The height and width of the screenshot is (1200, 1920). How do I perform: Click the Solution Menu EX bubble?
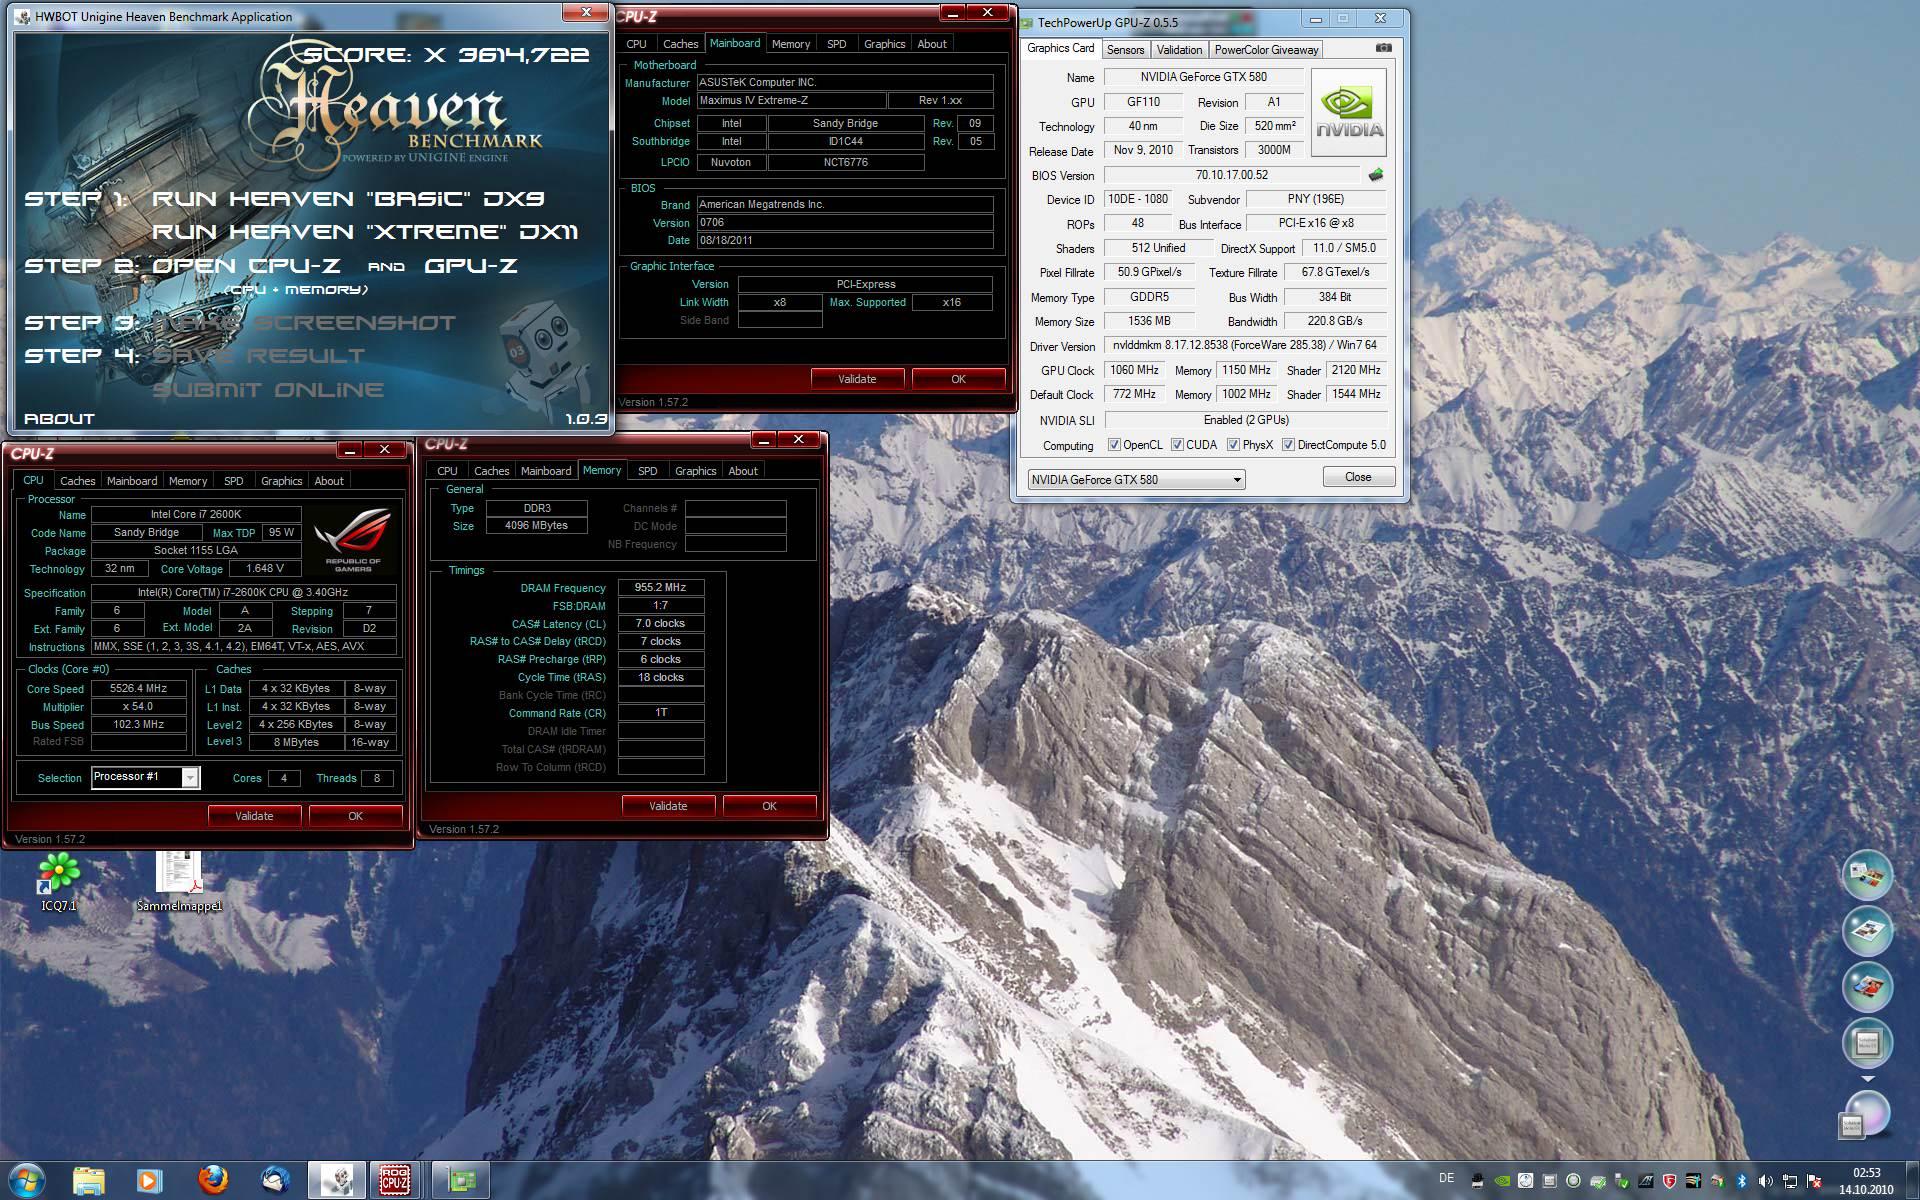click(x=1867, y=1043)
